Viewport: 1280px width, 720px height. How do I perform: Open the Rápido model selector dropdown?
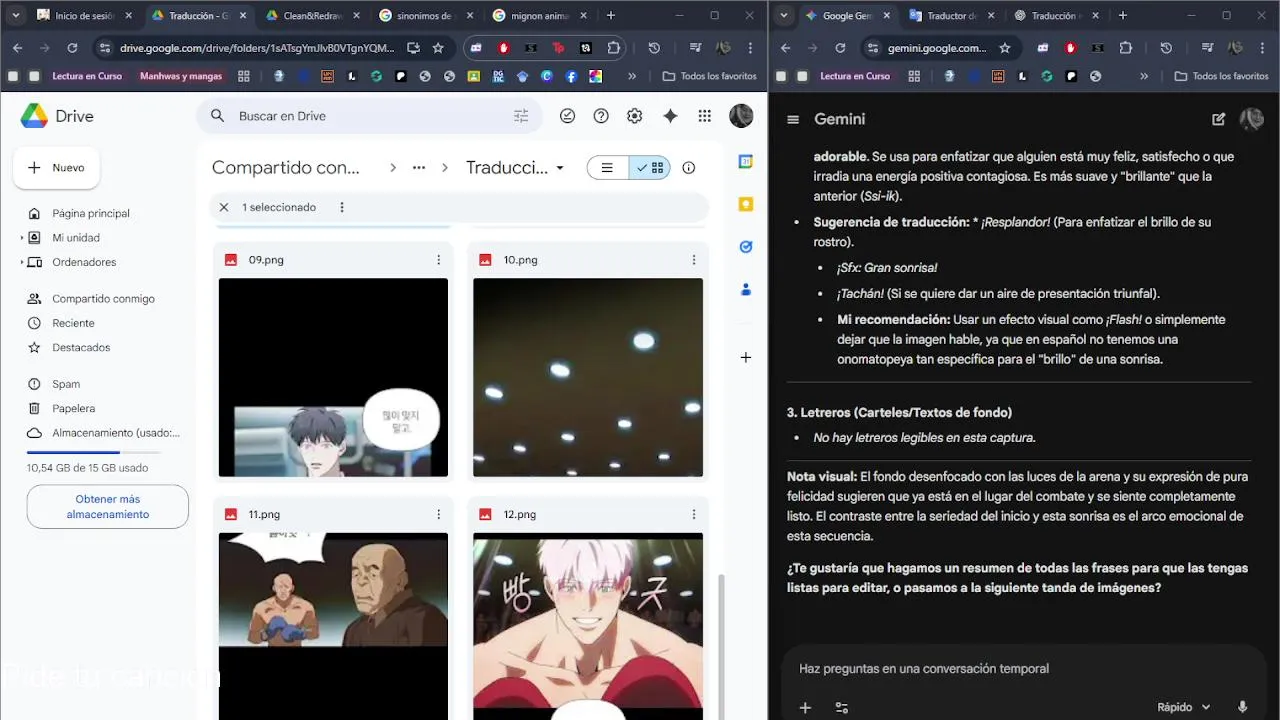[1184, 707]
